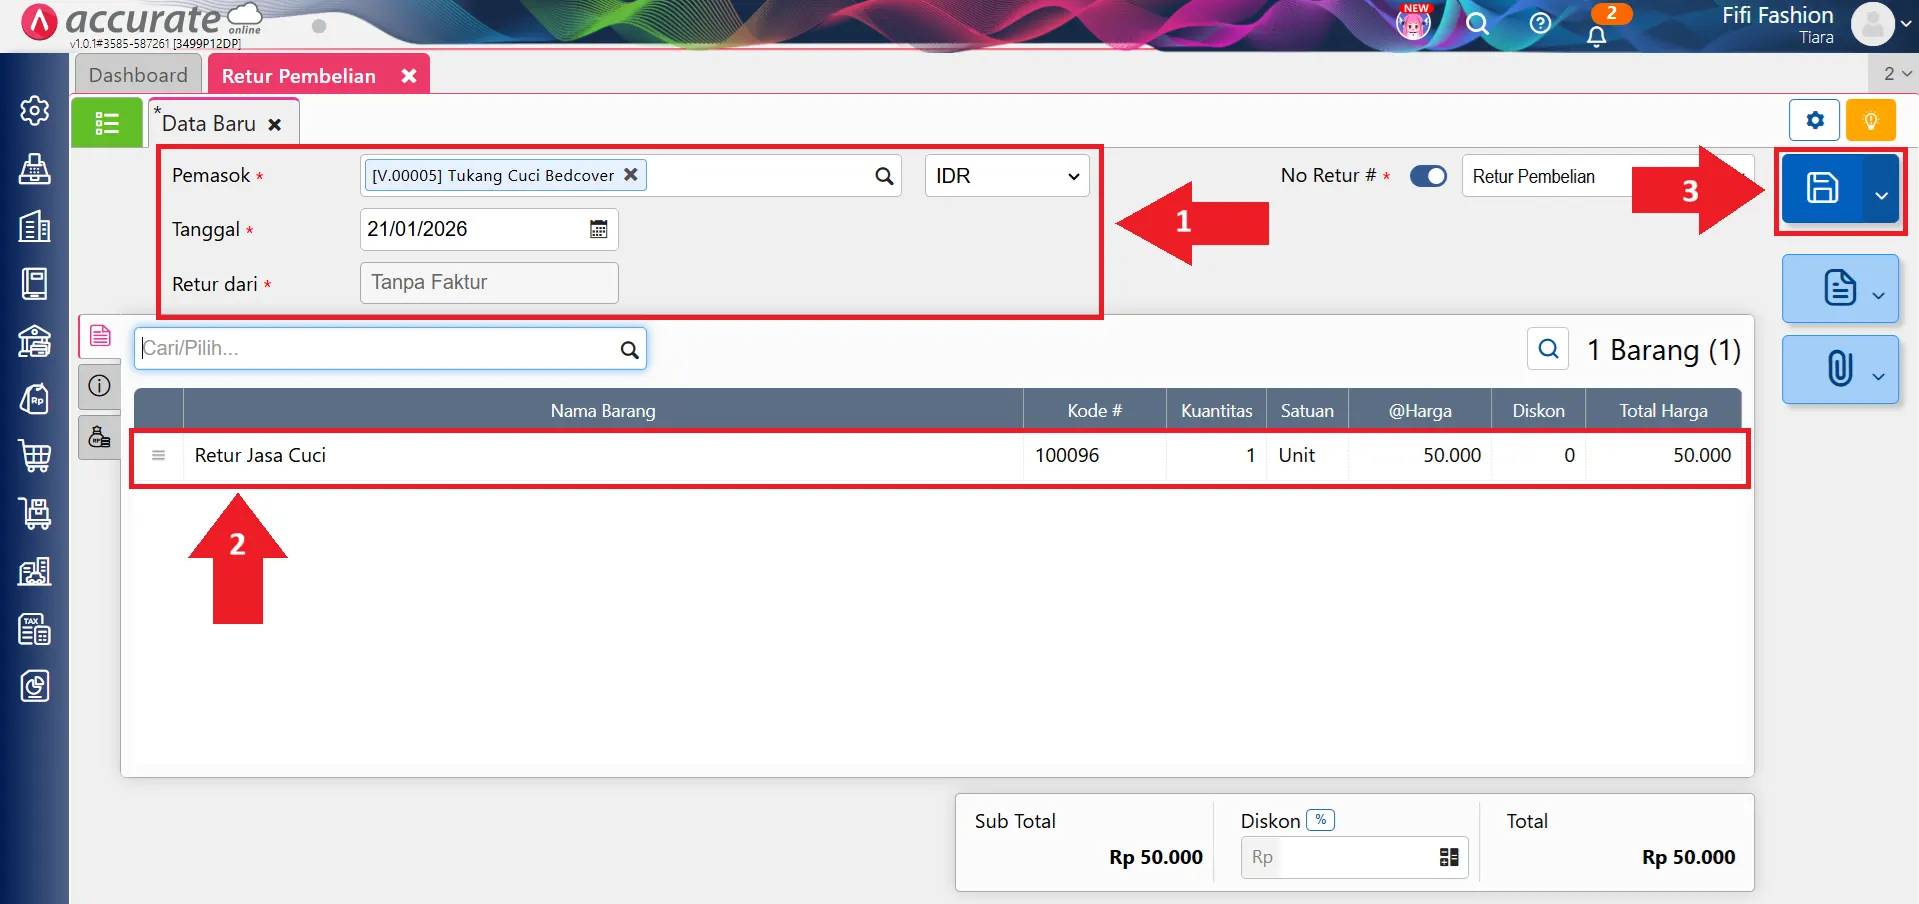Expand the attachment paperclip dropdown
This screenshot has height=904, width=1919.
[1878, 376]
